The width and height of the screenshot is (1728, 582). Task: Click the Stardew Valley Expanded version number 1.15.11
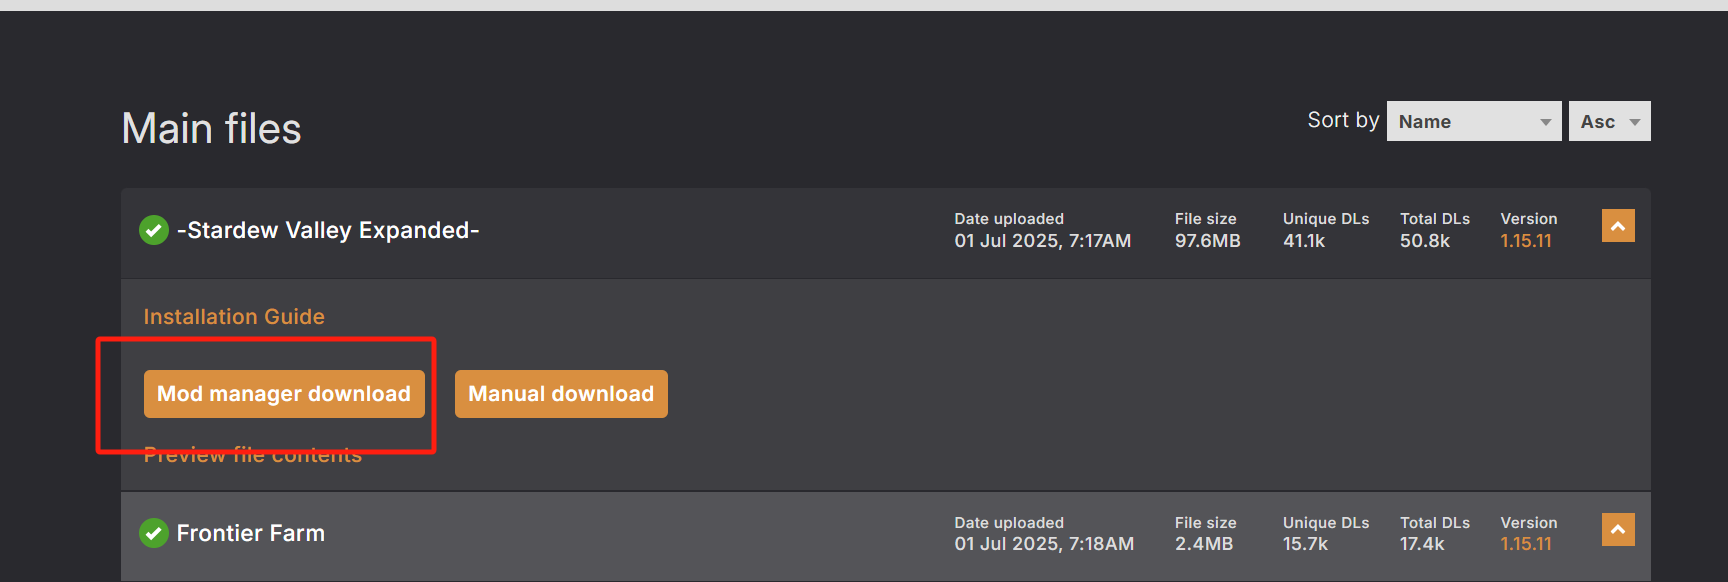[x=1526, y=241]
